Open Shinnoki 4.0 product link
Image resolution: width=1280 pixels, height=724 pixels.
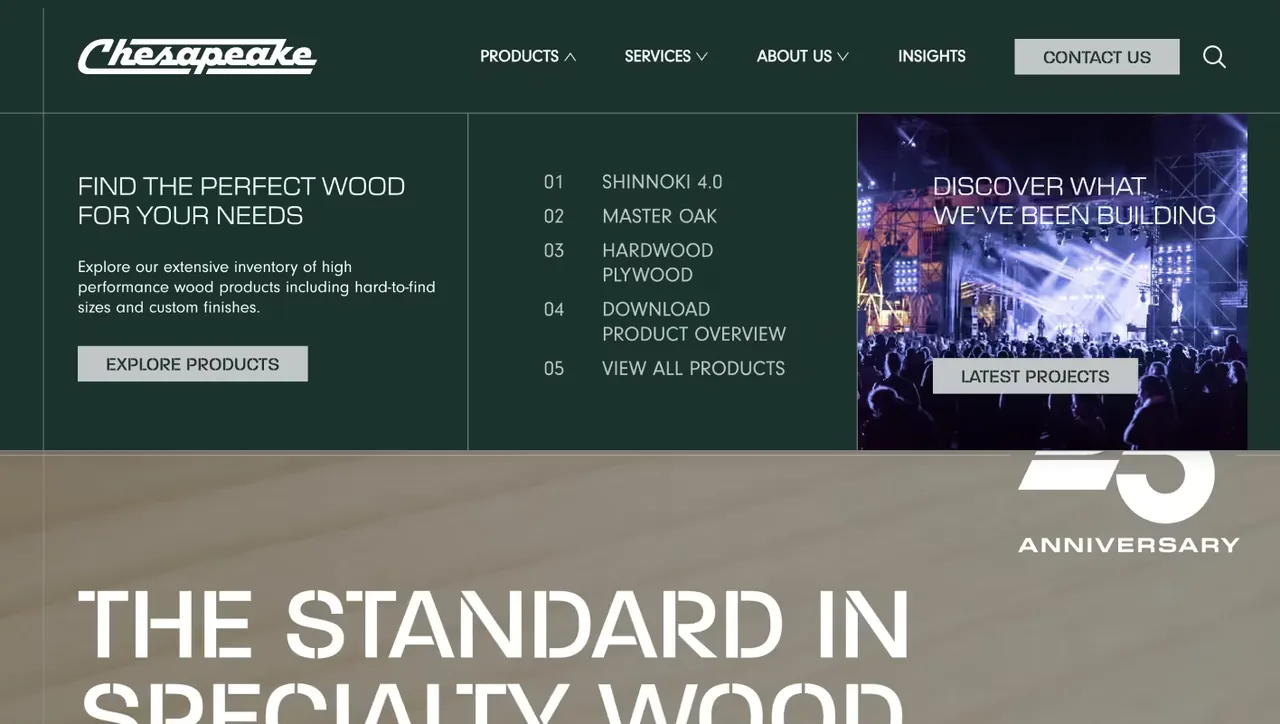[662, 182]
